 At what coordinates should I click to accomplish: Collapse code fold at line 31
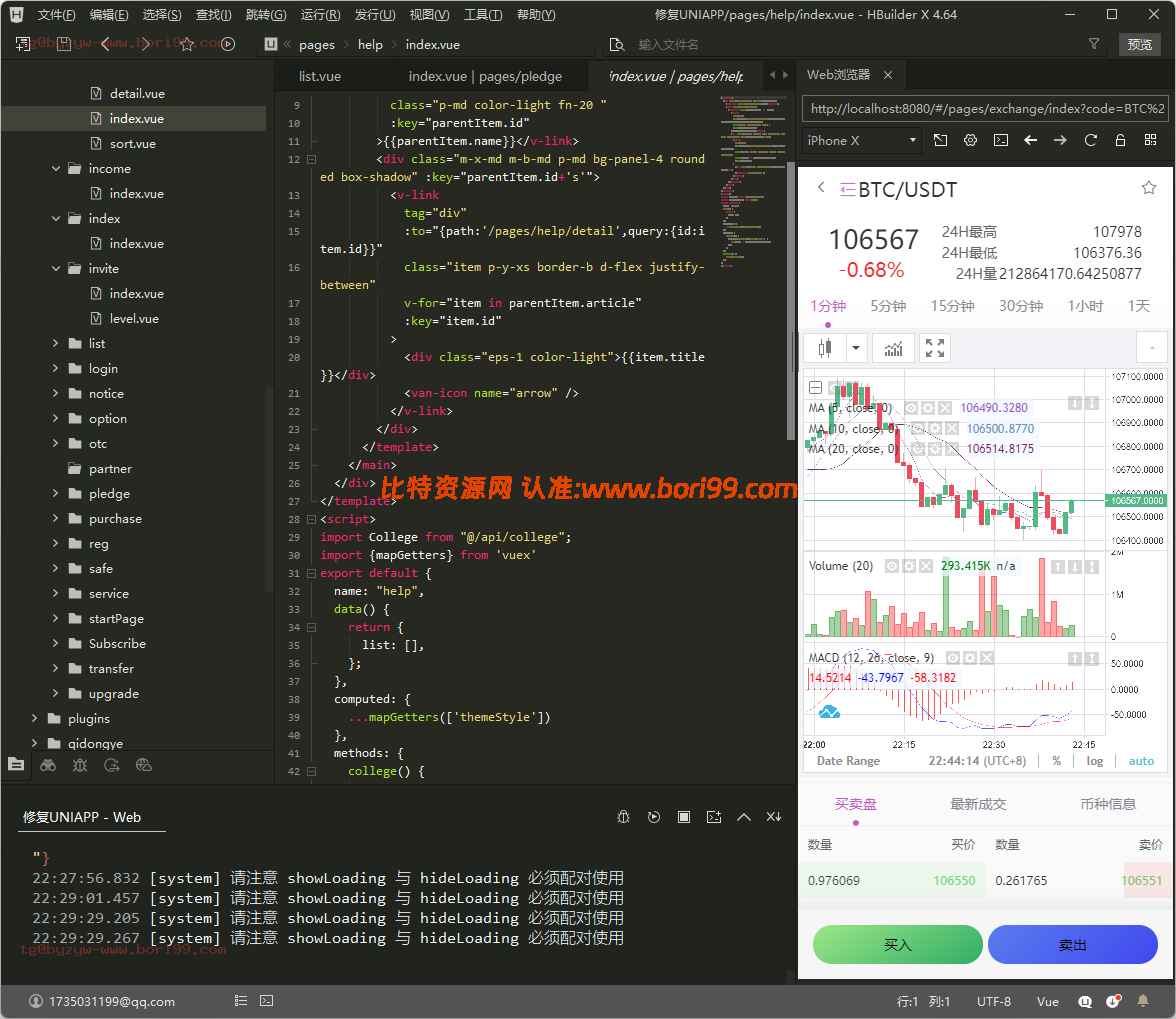[311, 573]
